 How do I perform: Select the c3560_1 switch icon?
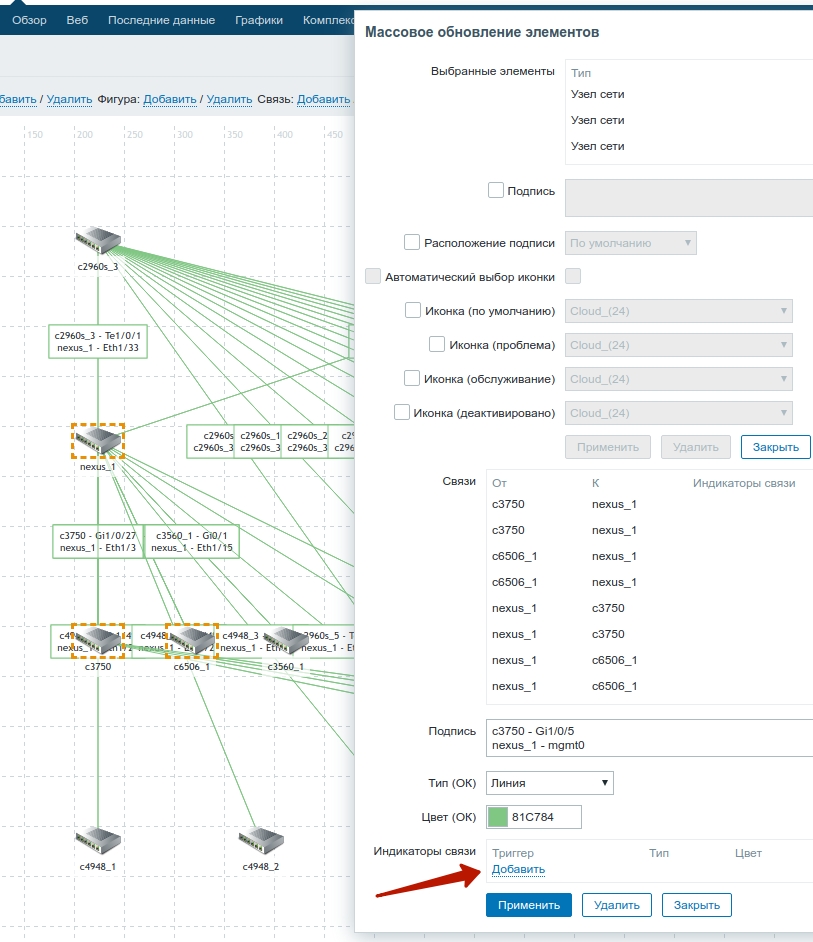pyautogui.click(x=284, y=641)
